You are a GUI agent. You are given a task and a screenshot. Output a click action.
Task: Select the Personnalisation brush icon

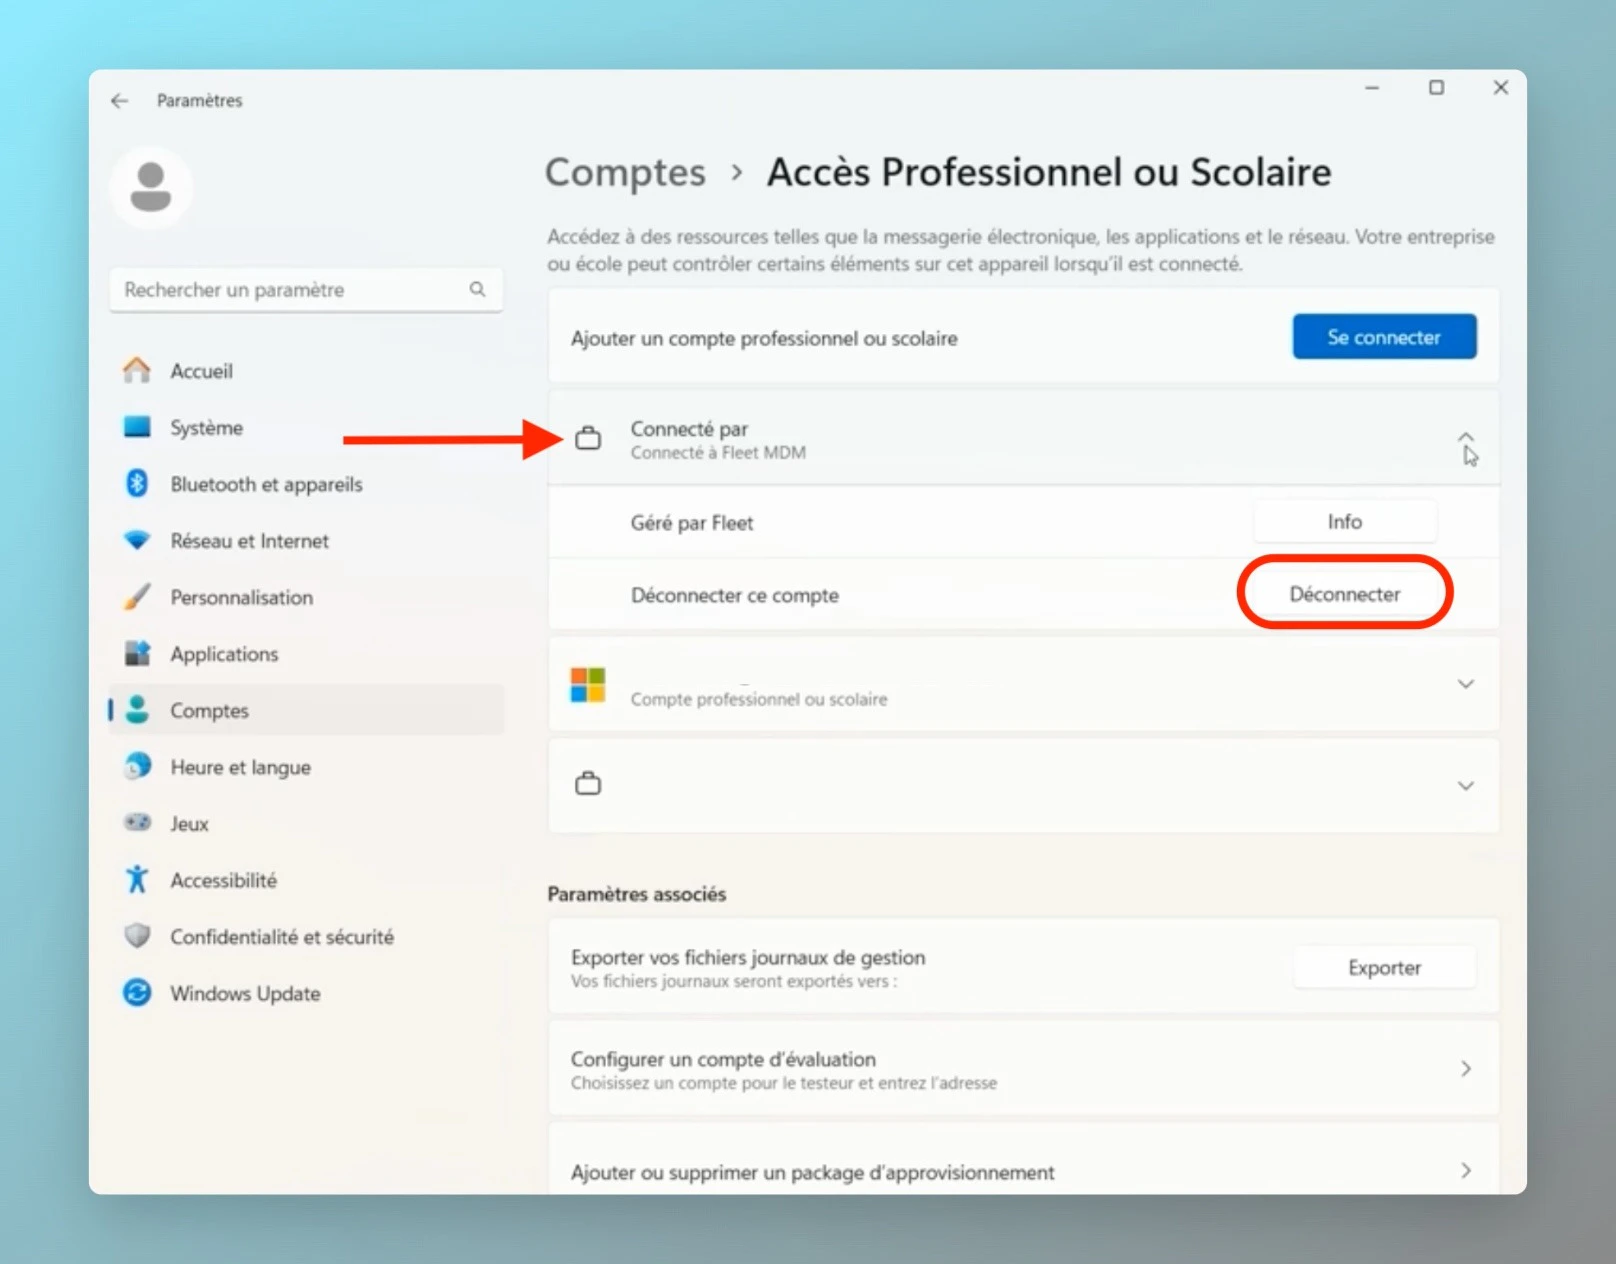tap(136, 597)
